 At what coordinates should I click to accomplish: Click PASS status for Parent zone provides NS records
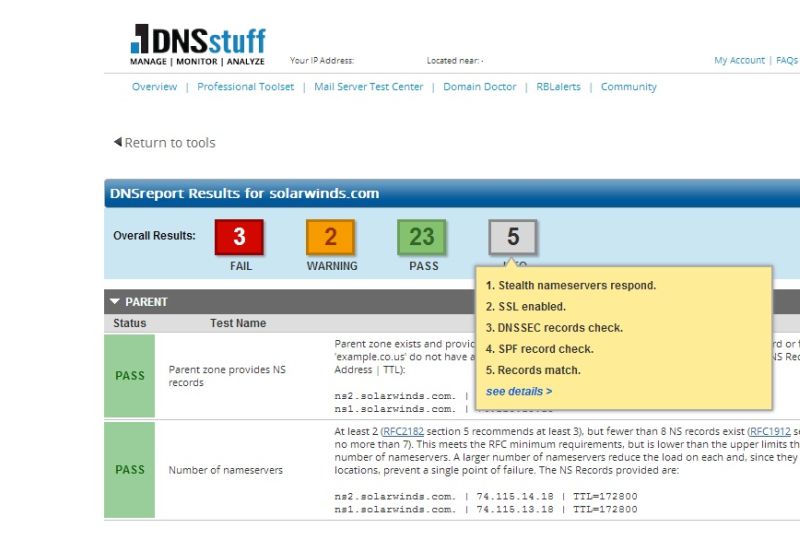[x=130, y=376]
